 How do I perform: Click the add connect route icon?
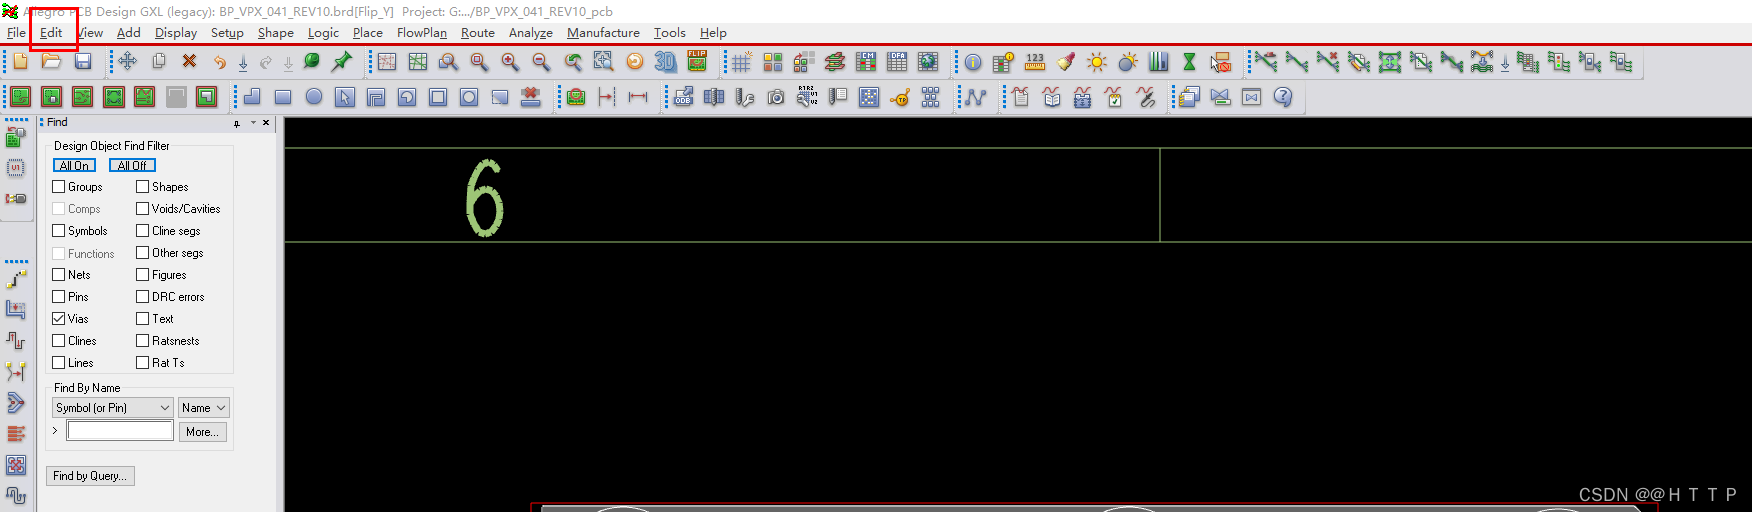(x=17, y=279)
